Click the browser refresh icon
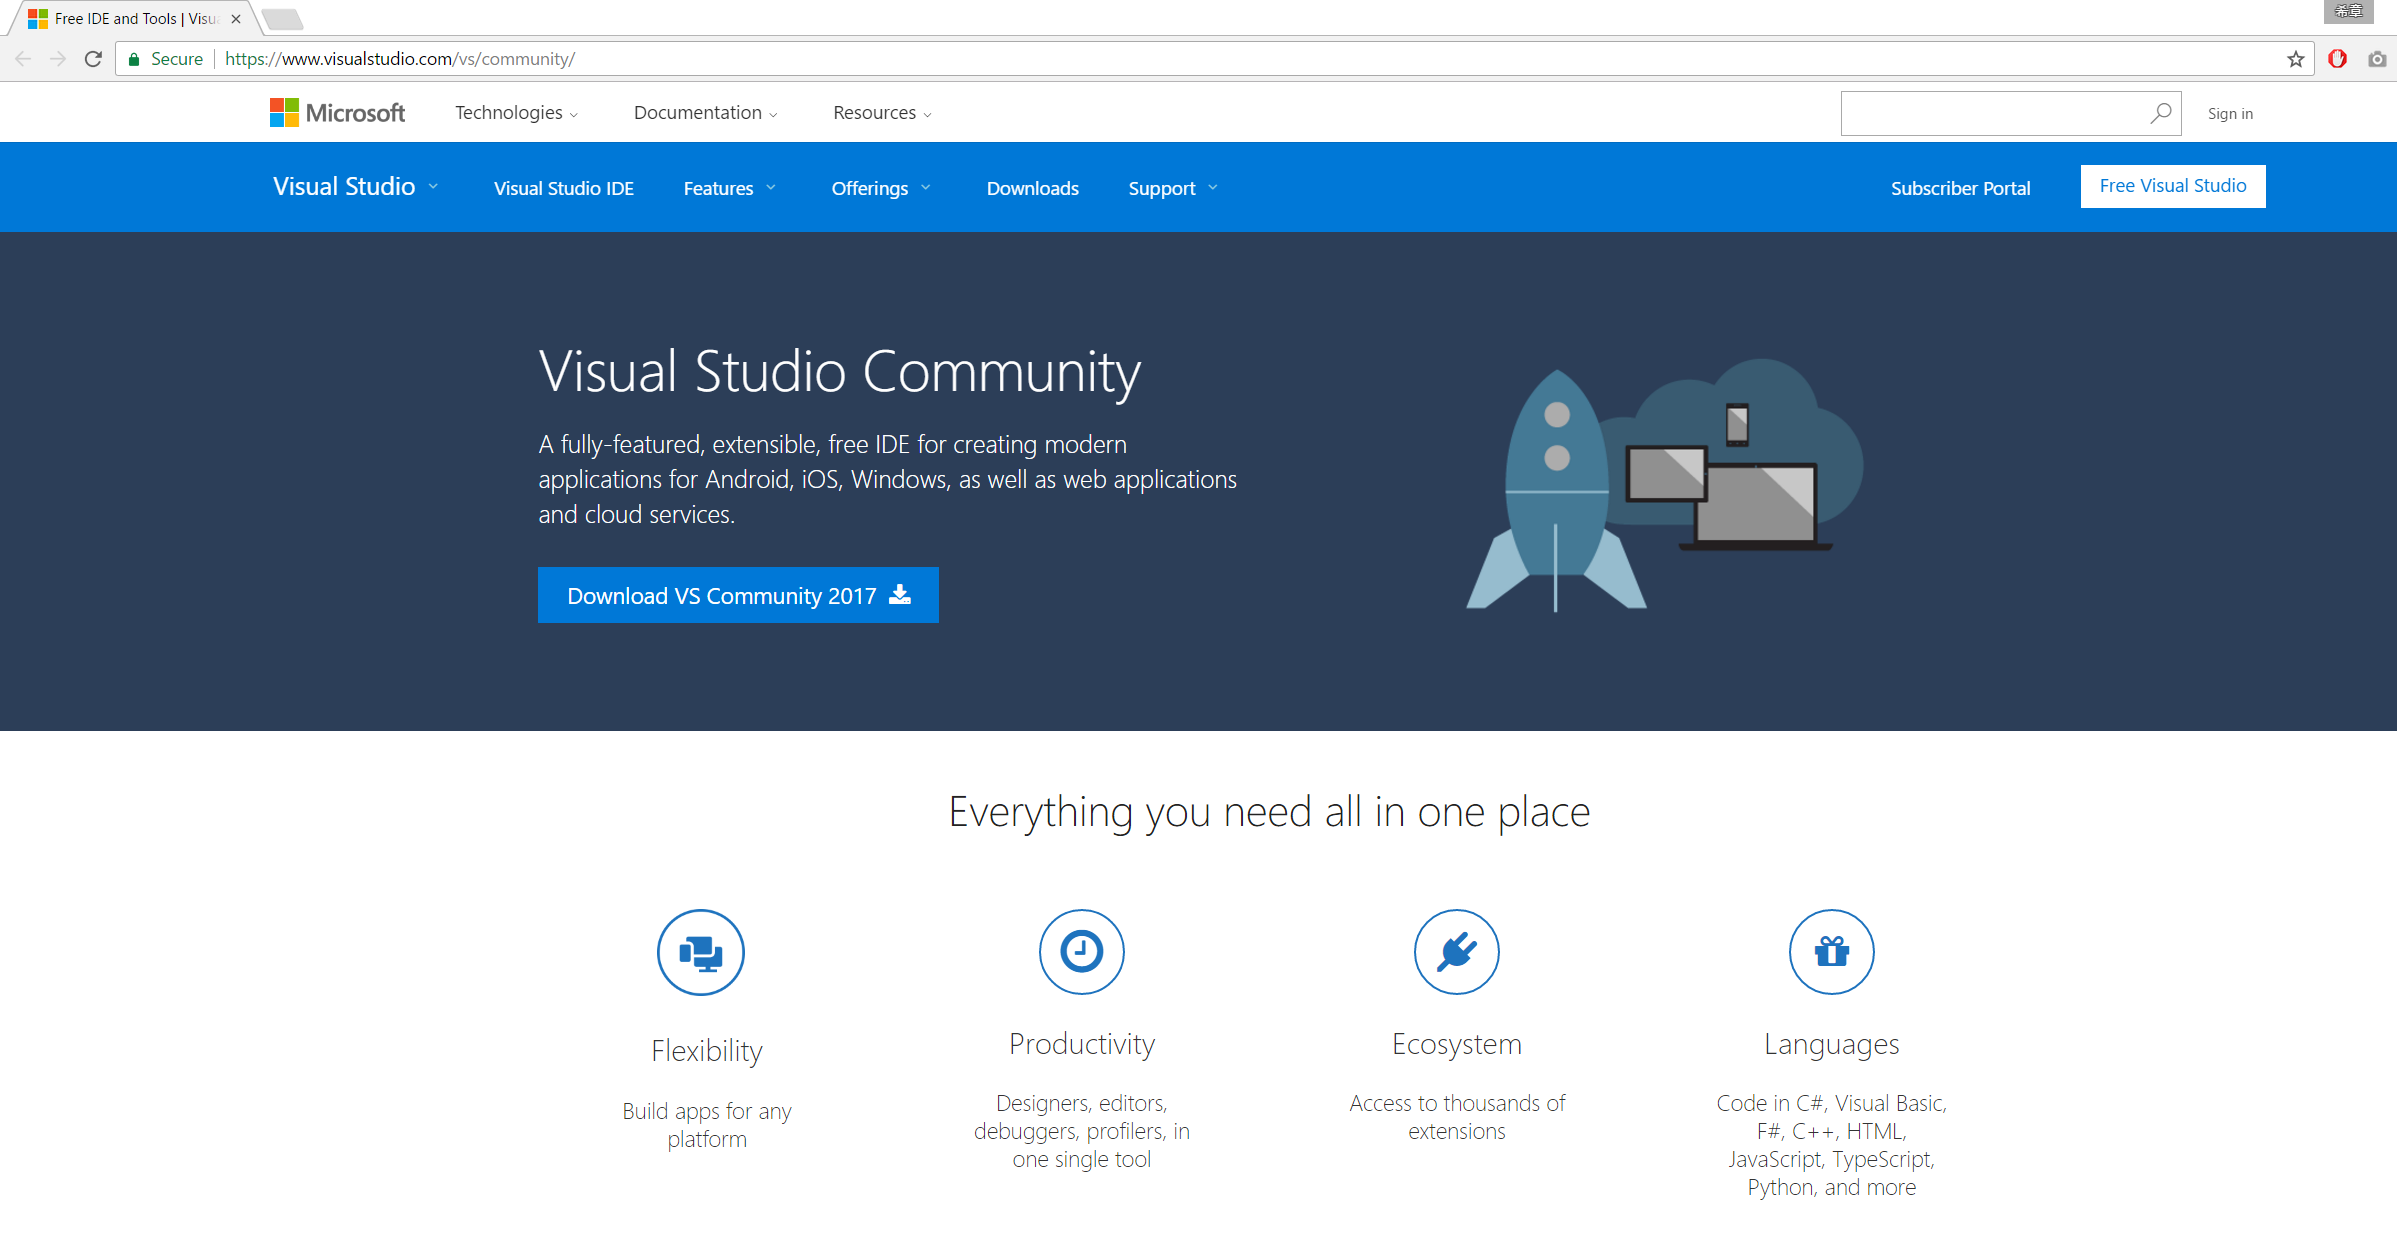The width and height of the screenshot is (2397, 1245). (90, 59)
